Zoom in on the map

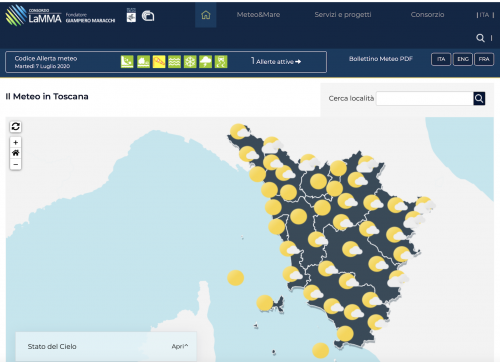(15, 142)
